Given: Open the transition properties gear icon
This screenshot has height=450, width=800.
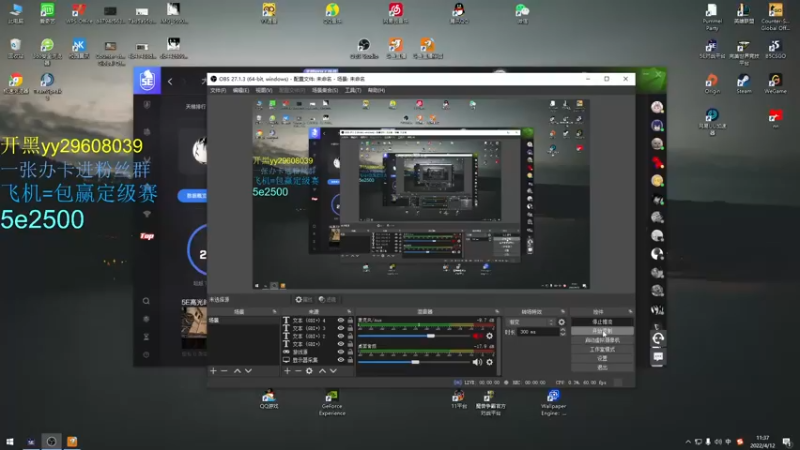Looking at the screenshot, I should pos(562,322).
